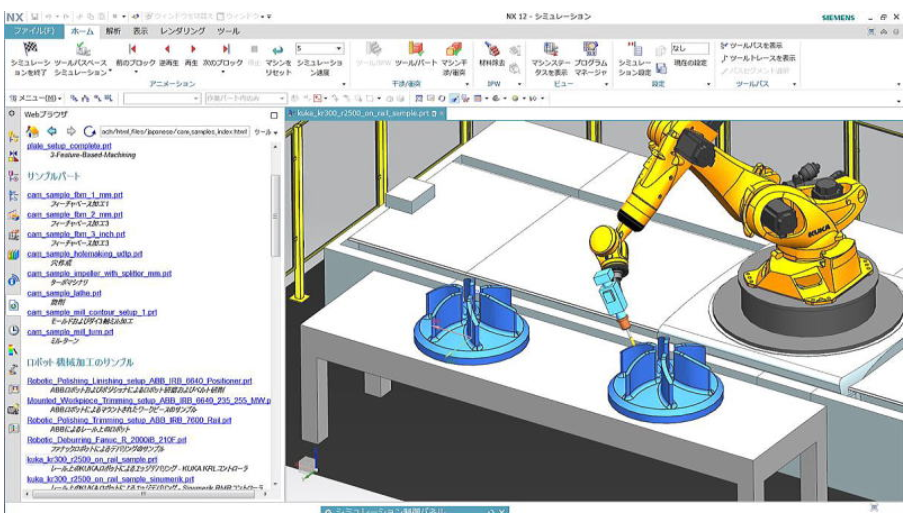
Task: Open Robotic_Deburring_Fanuc_R_2000iB_210F.prt link
Action: click(107, 440)
